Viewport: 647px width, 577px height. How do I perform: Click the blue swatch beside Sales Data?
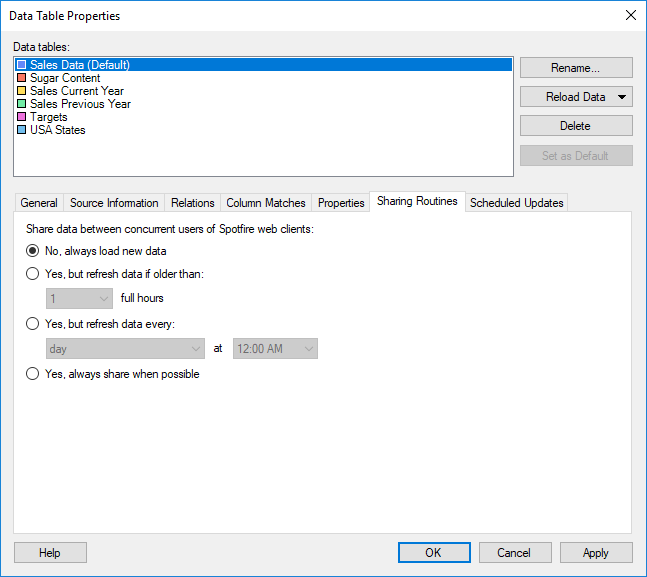click(21, 65)
